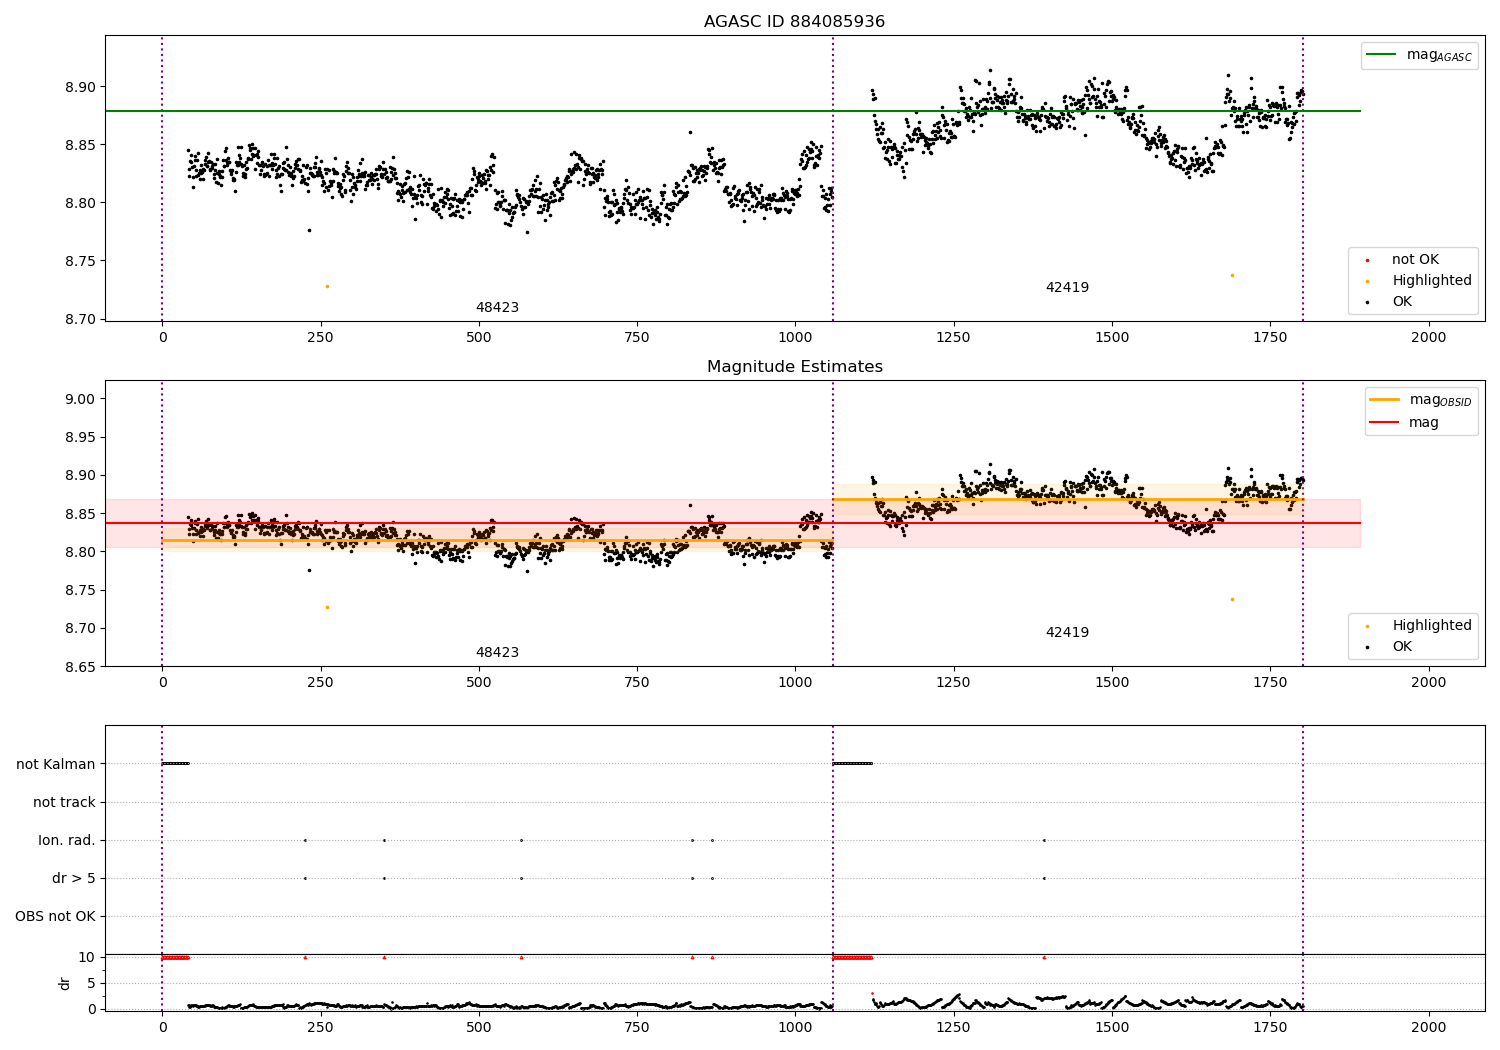
Task: Click the 'not track' row label
Action: coord(64,802)
